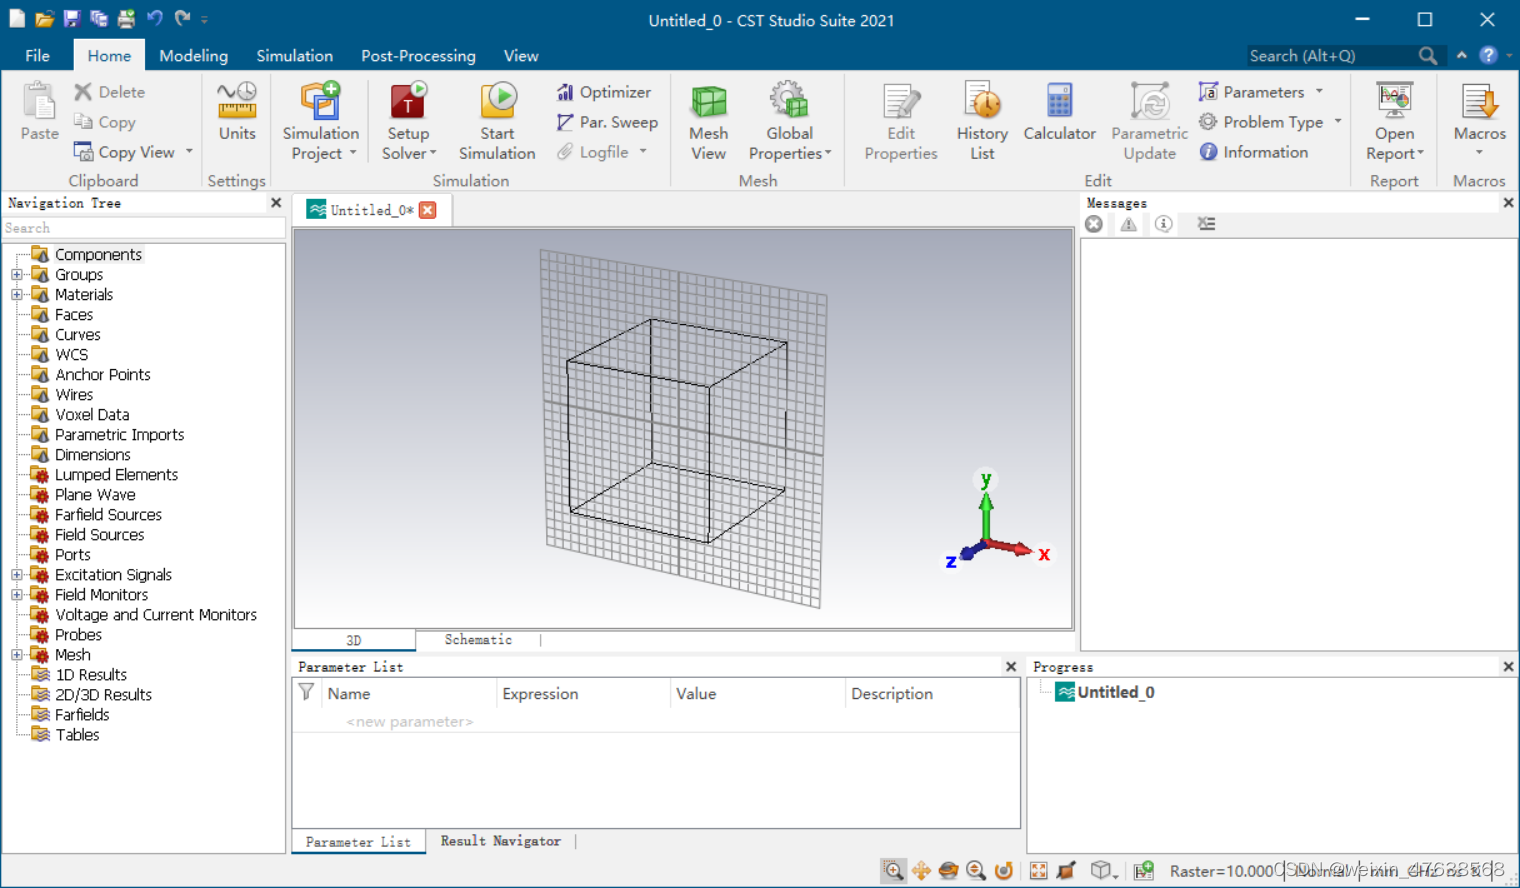Click the Simulation Project icon
The width and height of the screenshot is (1520, 888).
click(x=320, y=101)
